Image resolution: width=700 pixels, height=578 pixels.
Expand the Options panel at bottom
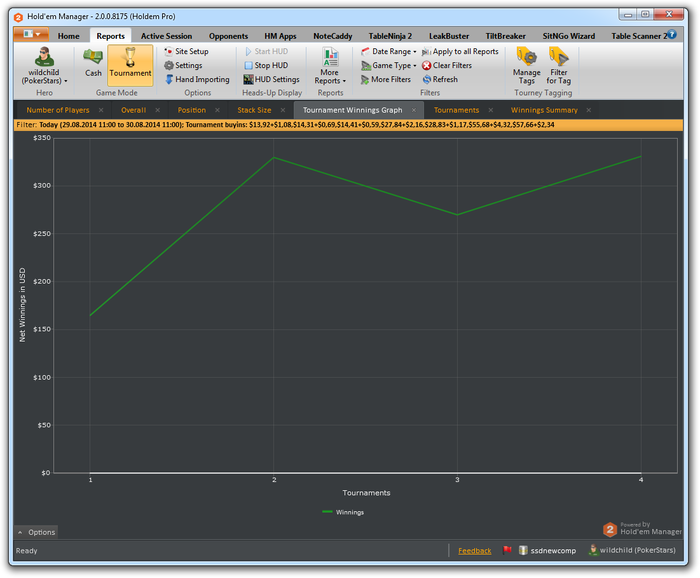click(36, 532)
